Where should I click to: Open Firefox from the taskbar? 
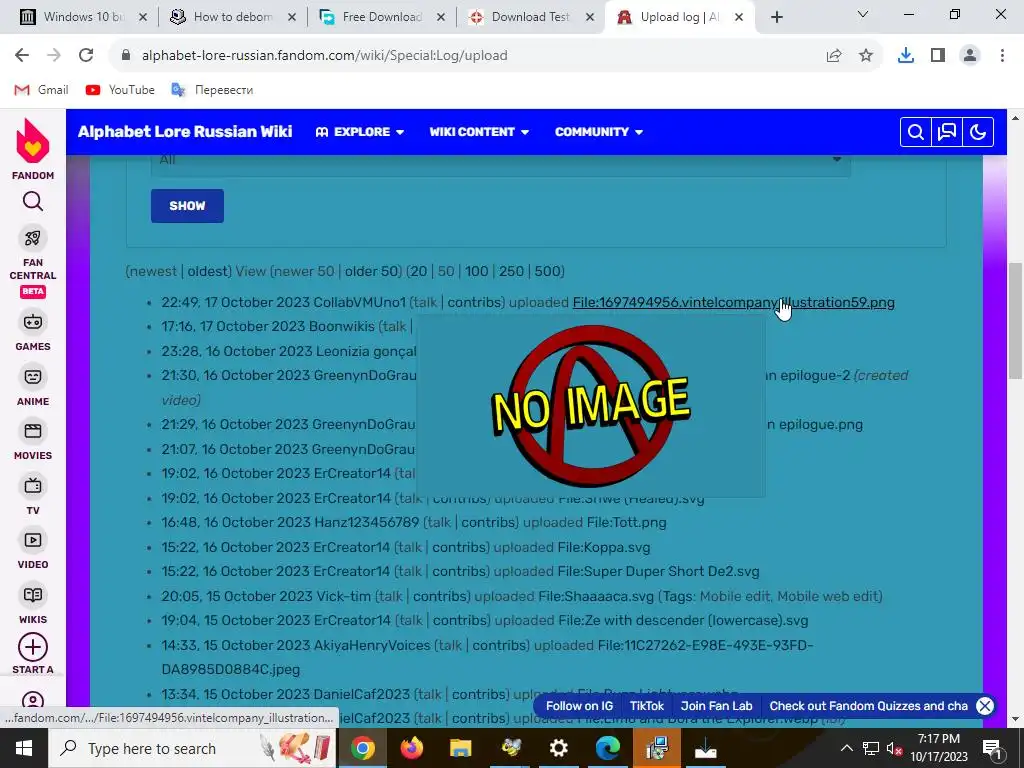point(411,748)
